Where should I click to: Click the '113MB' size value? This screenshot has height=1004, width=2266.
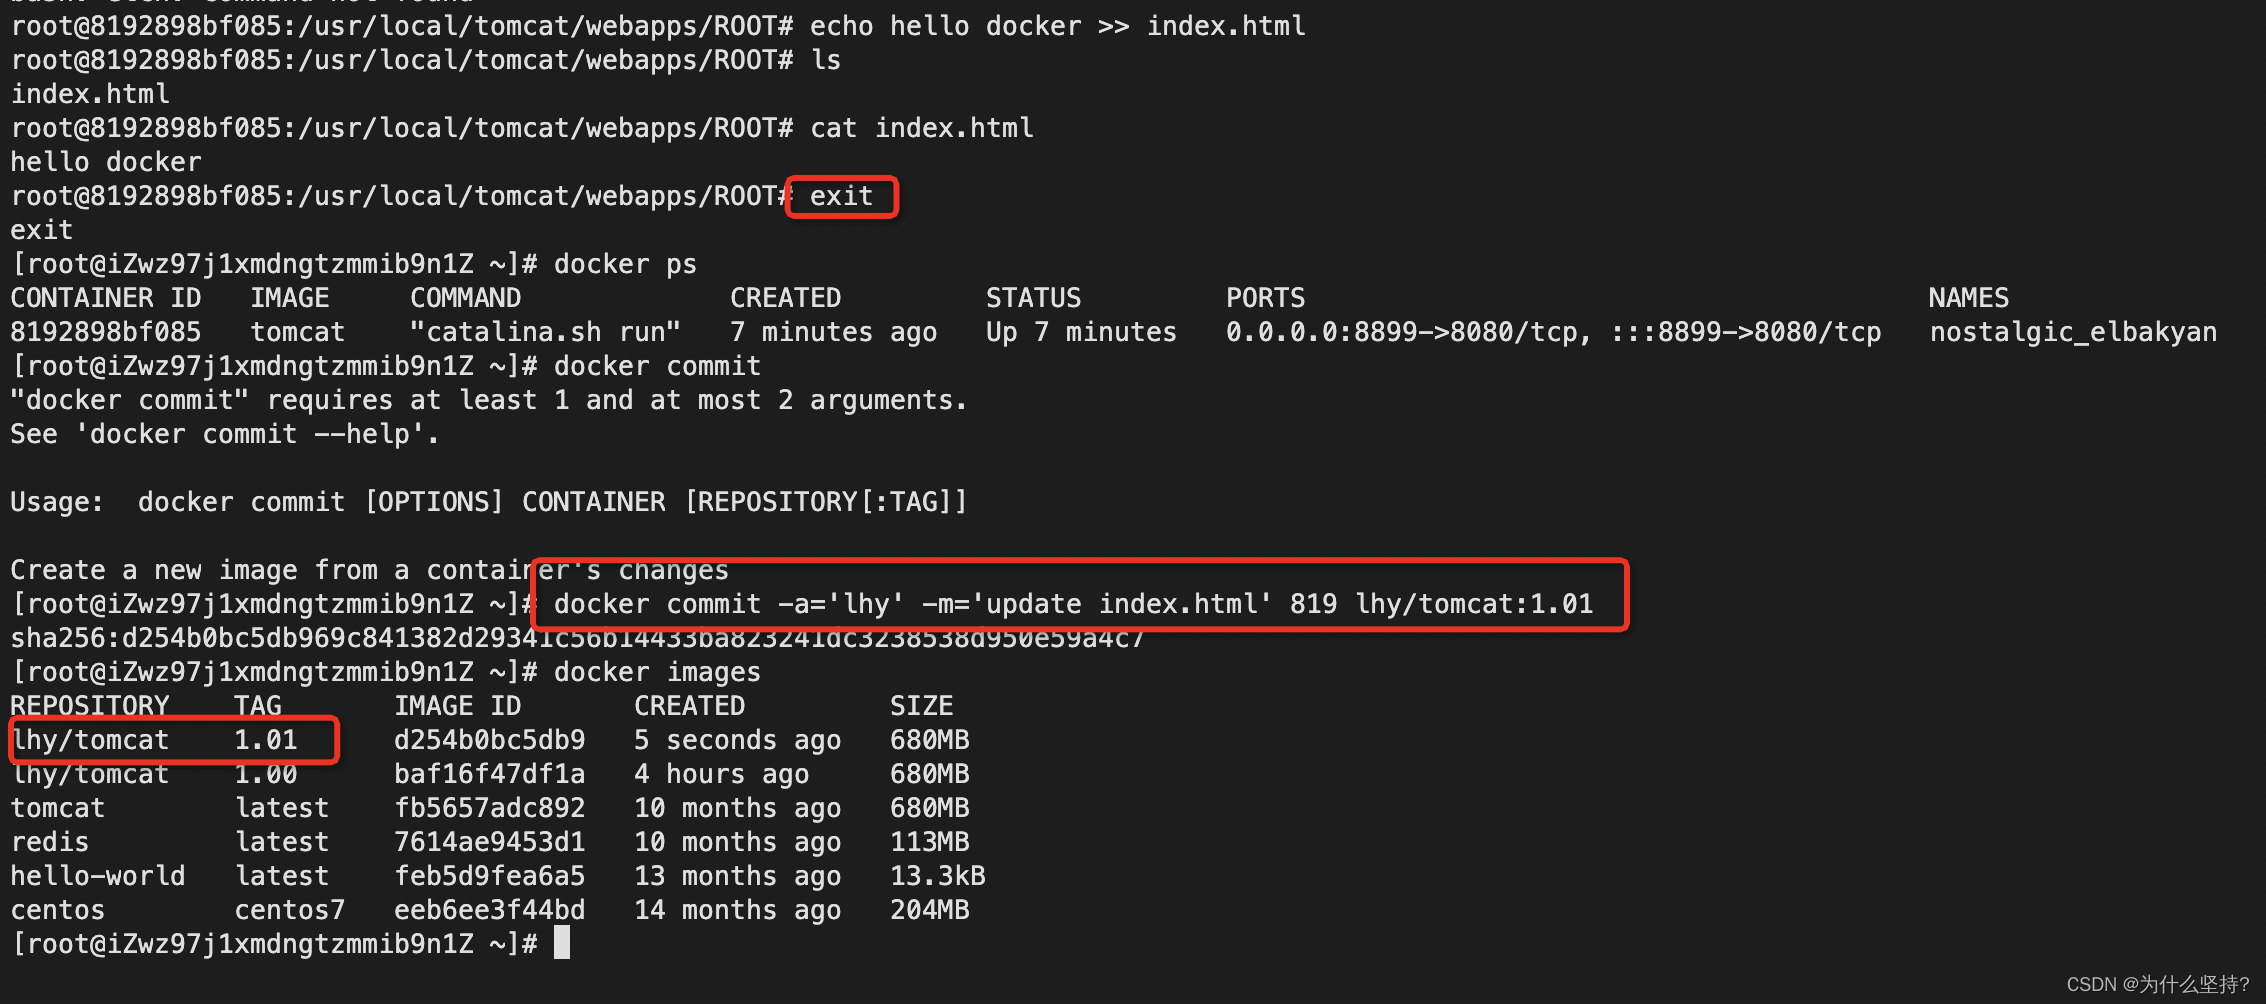click(x=929, y=842)
